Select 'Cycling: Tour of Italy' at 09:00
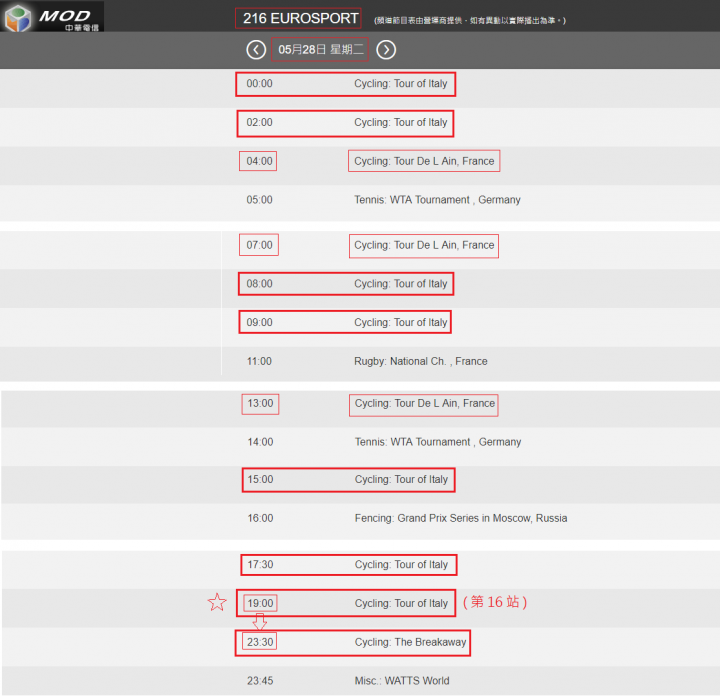 (400, 322)
